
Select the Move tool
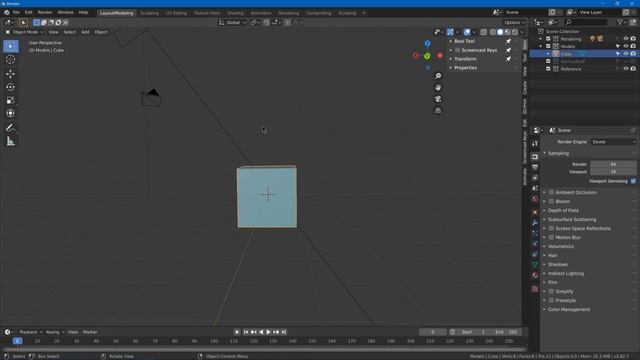click(11, 73)
